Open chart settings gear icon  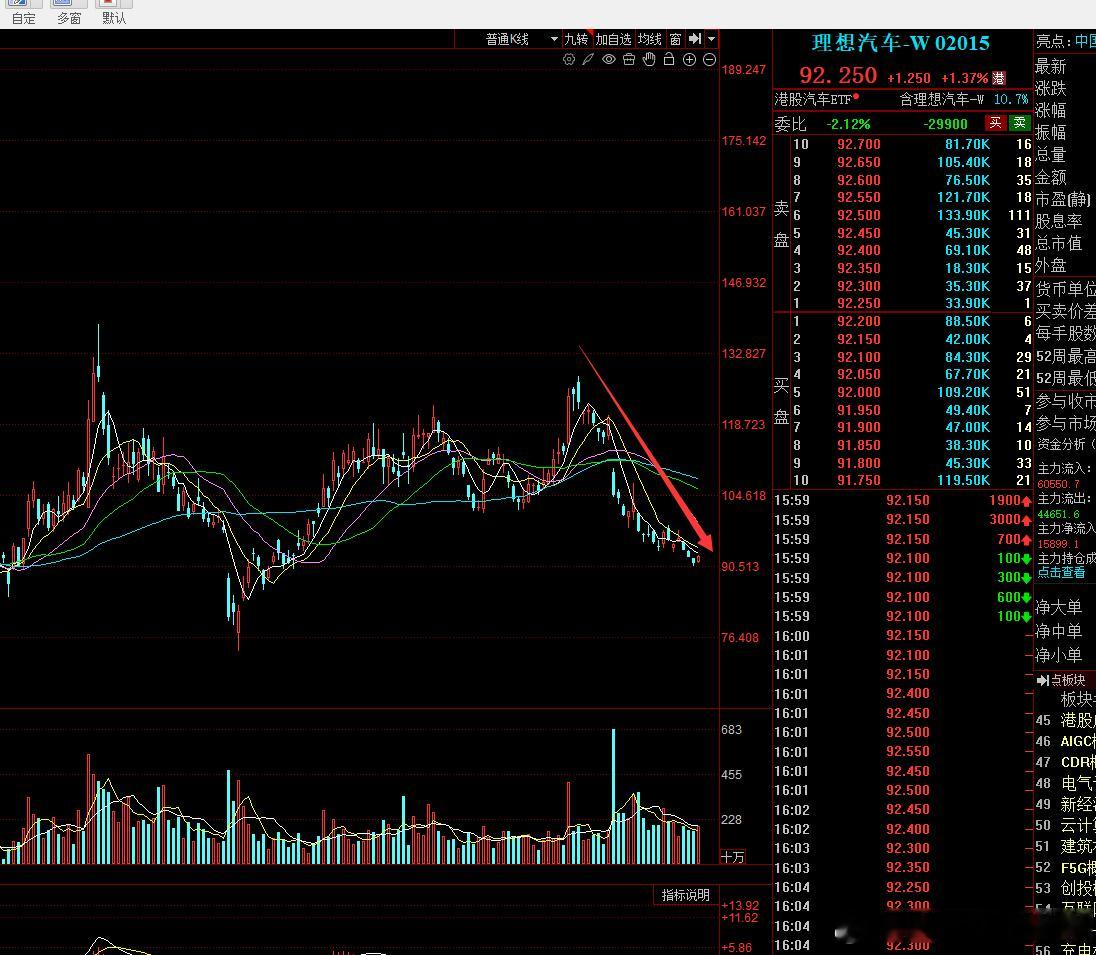click(x=569, y=59)
